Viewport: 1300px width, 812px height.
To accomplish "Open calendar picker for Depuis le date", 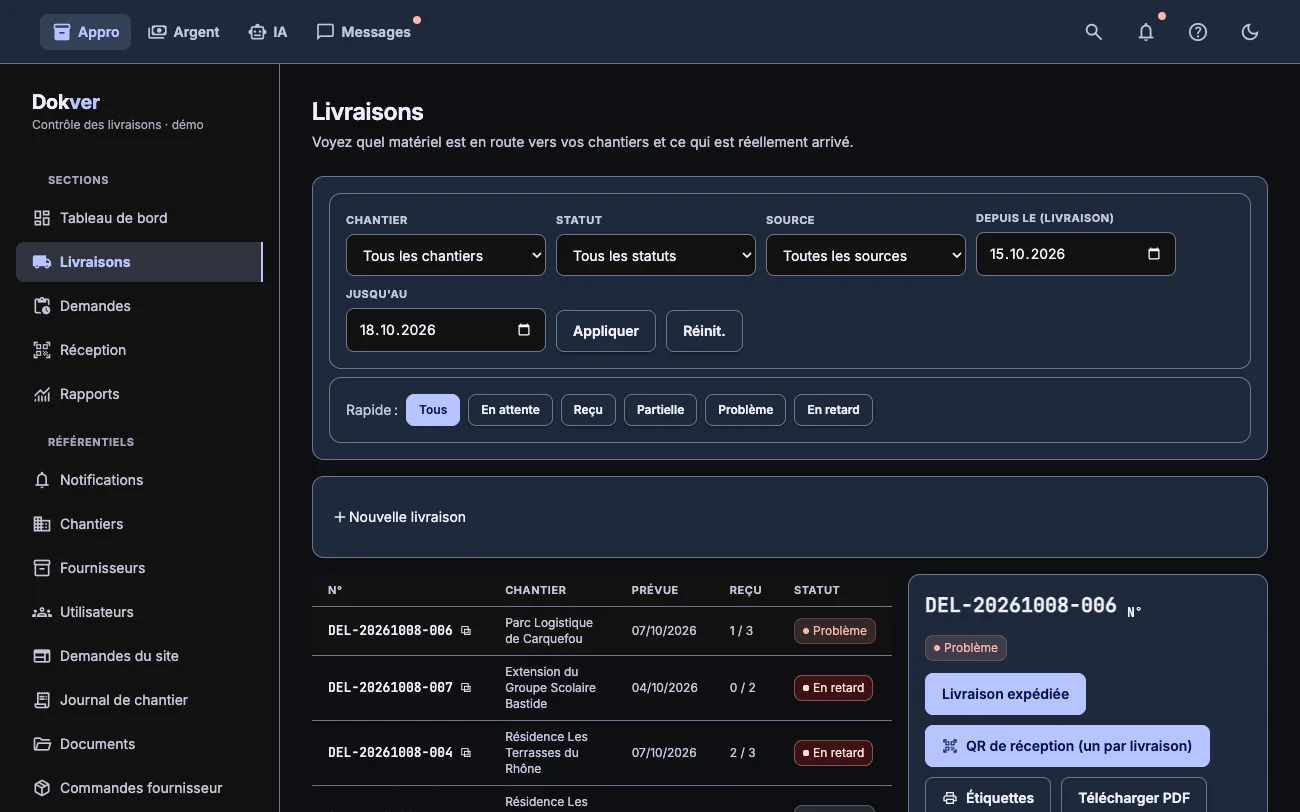I will (x=1154, y=254).
